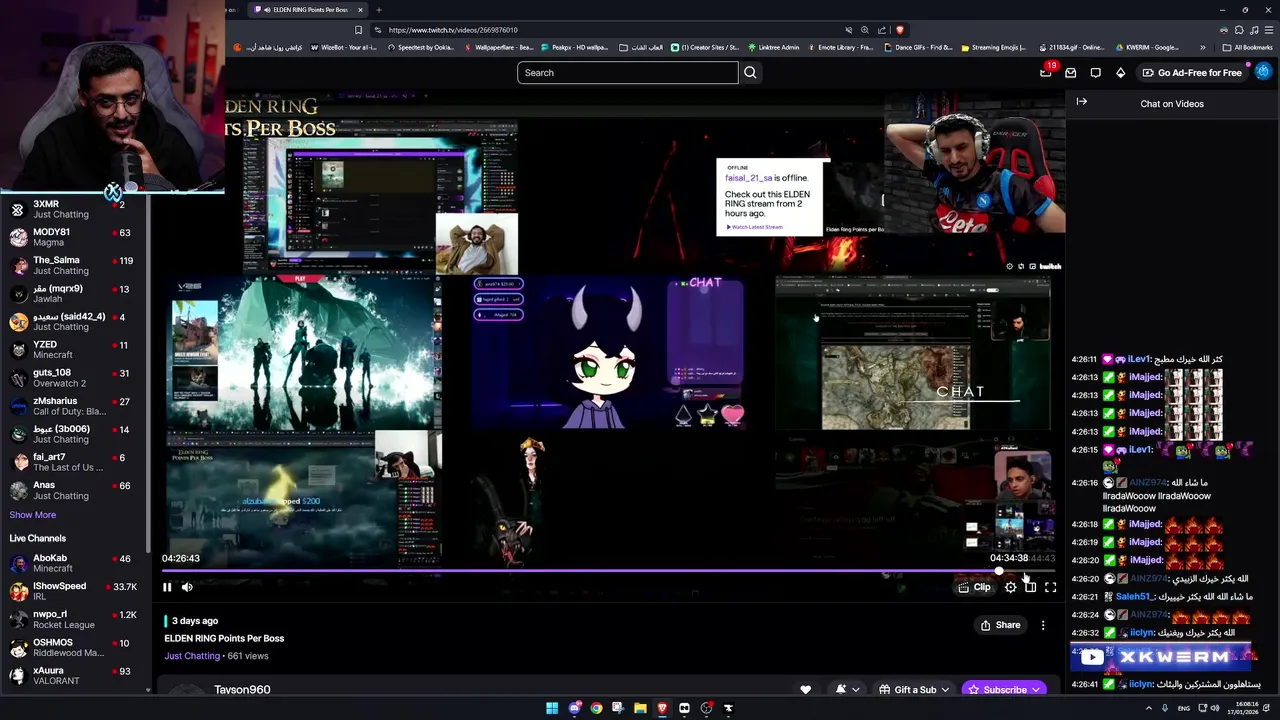
Task: Open Anas Just Chatting channel
Action: [74, 490]
